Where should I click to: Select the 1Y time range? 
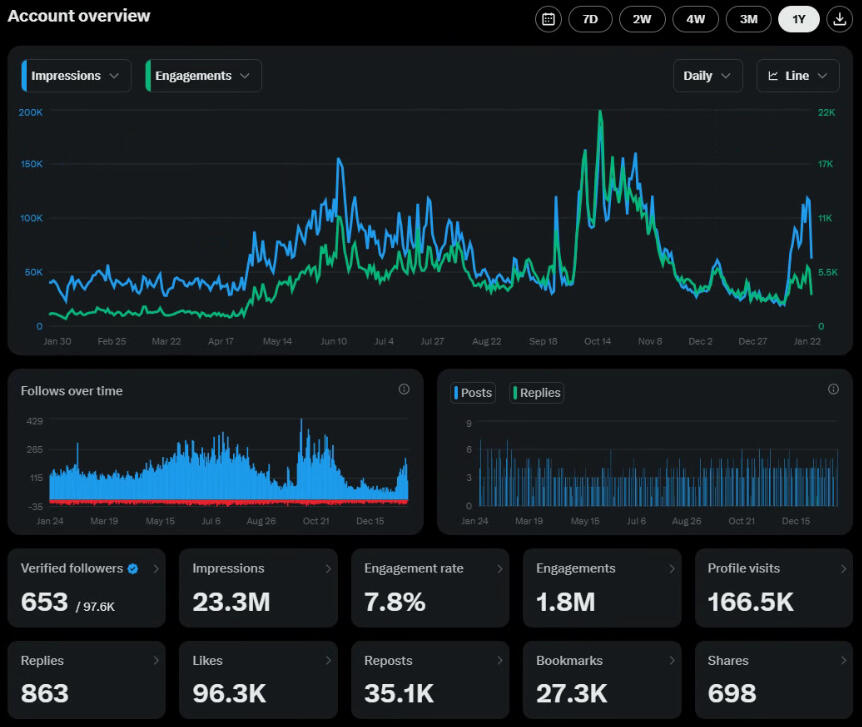coord(798,19)
